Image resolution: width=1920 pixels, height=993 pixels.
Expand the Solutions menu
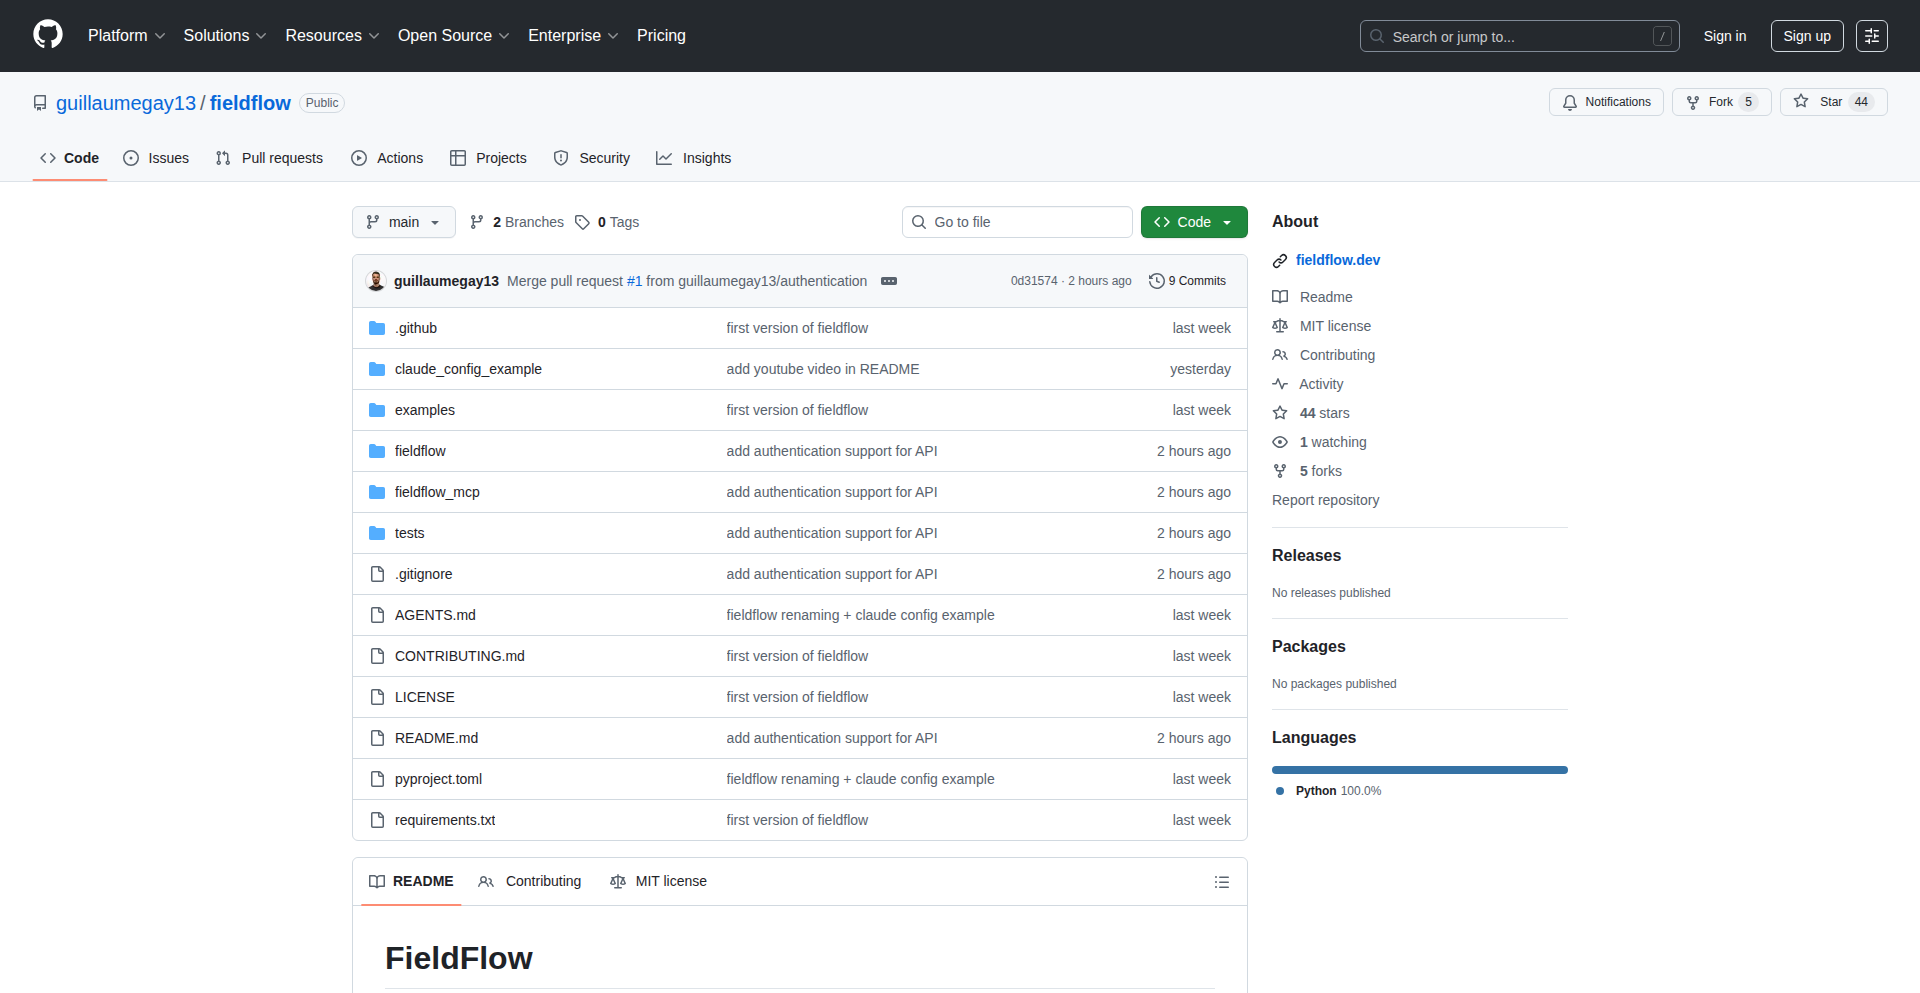click(225, 36)
